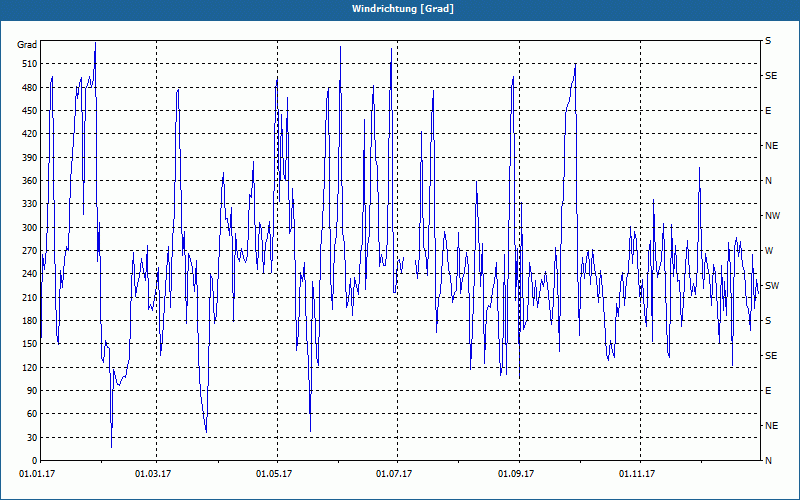Click the 360 degree axis label
Image resolution: width=800 pixels, height=500 pixels.
tap(30, 181)
